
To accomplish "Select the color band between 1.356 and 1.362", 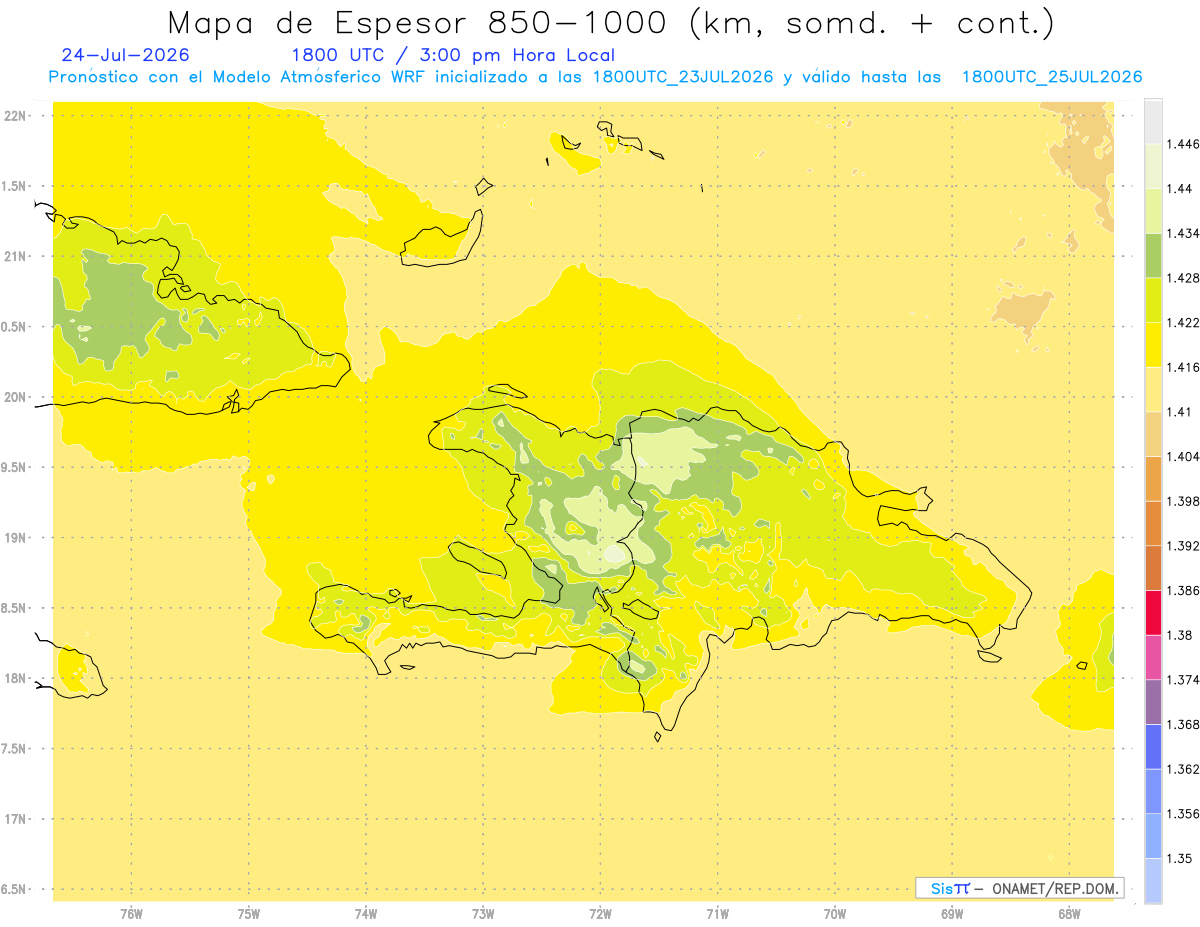I will pos(1153,791).
